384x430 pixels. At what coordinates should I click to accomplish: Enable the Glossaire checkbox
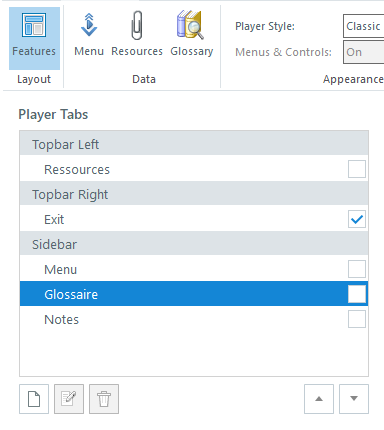tap(357, 294)
